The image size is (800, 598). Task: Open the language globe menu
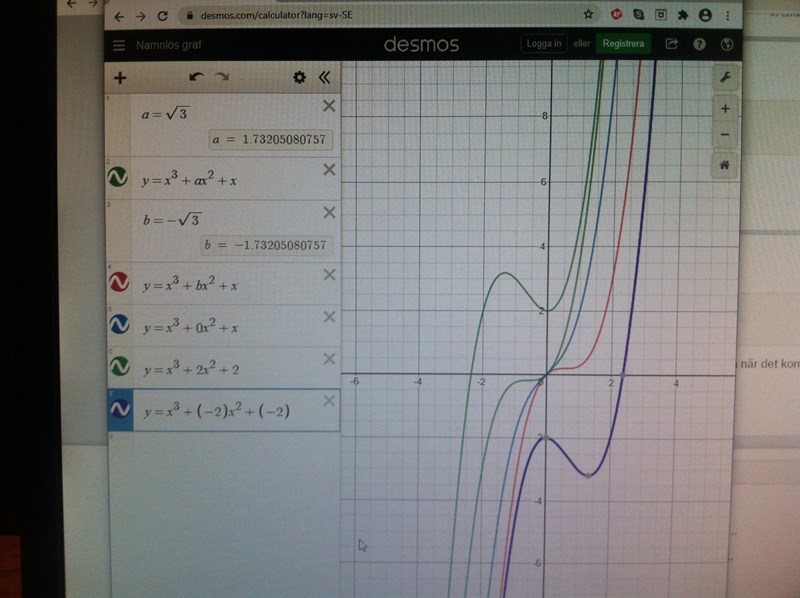click(727, 44)
